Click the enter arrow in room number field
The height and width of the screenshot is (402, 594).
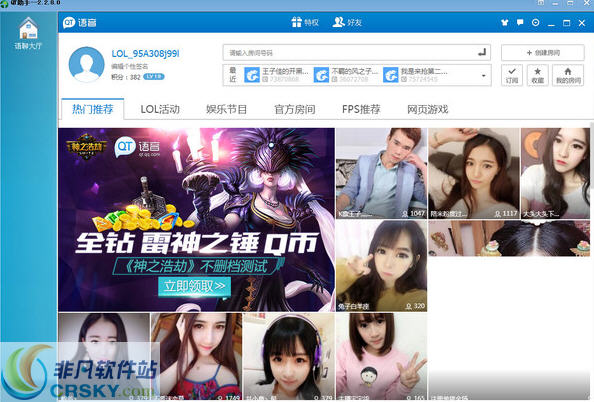481,52
